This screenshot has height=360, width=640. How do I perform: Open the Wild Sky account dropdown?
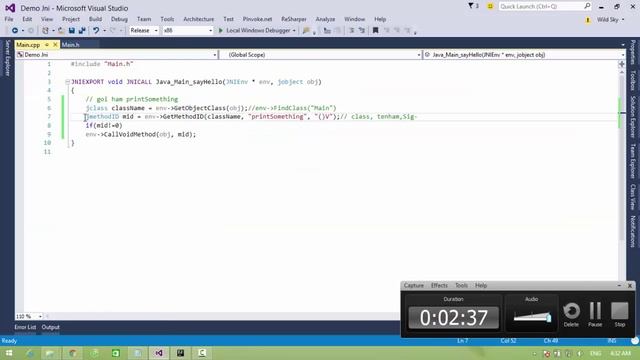pyautogui.click(x=610, y=20)
